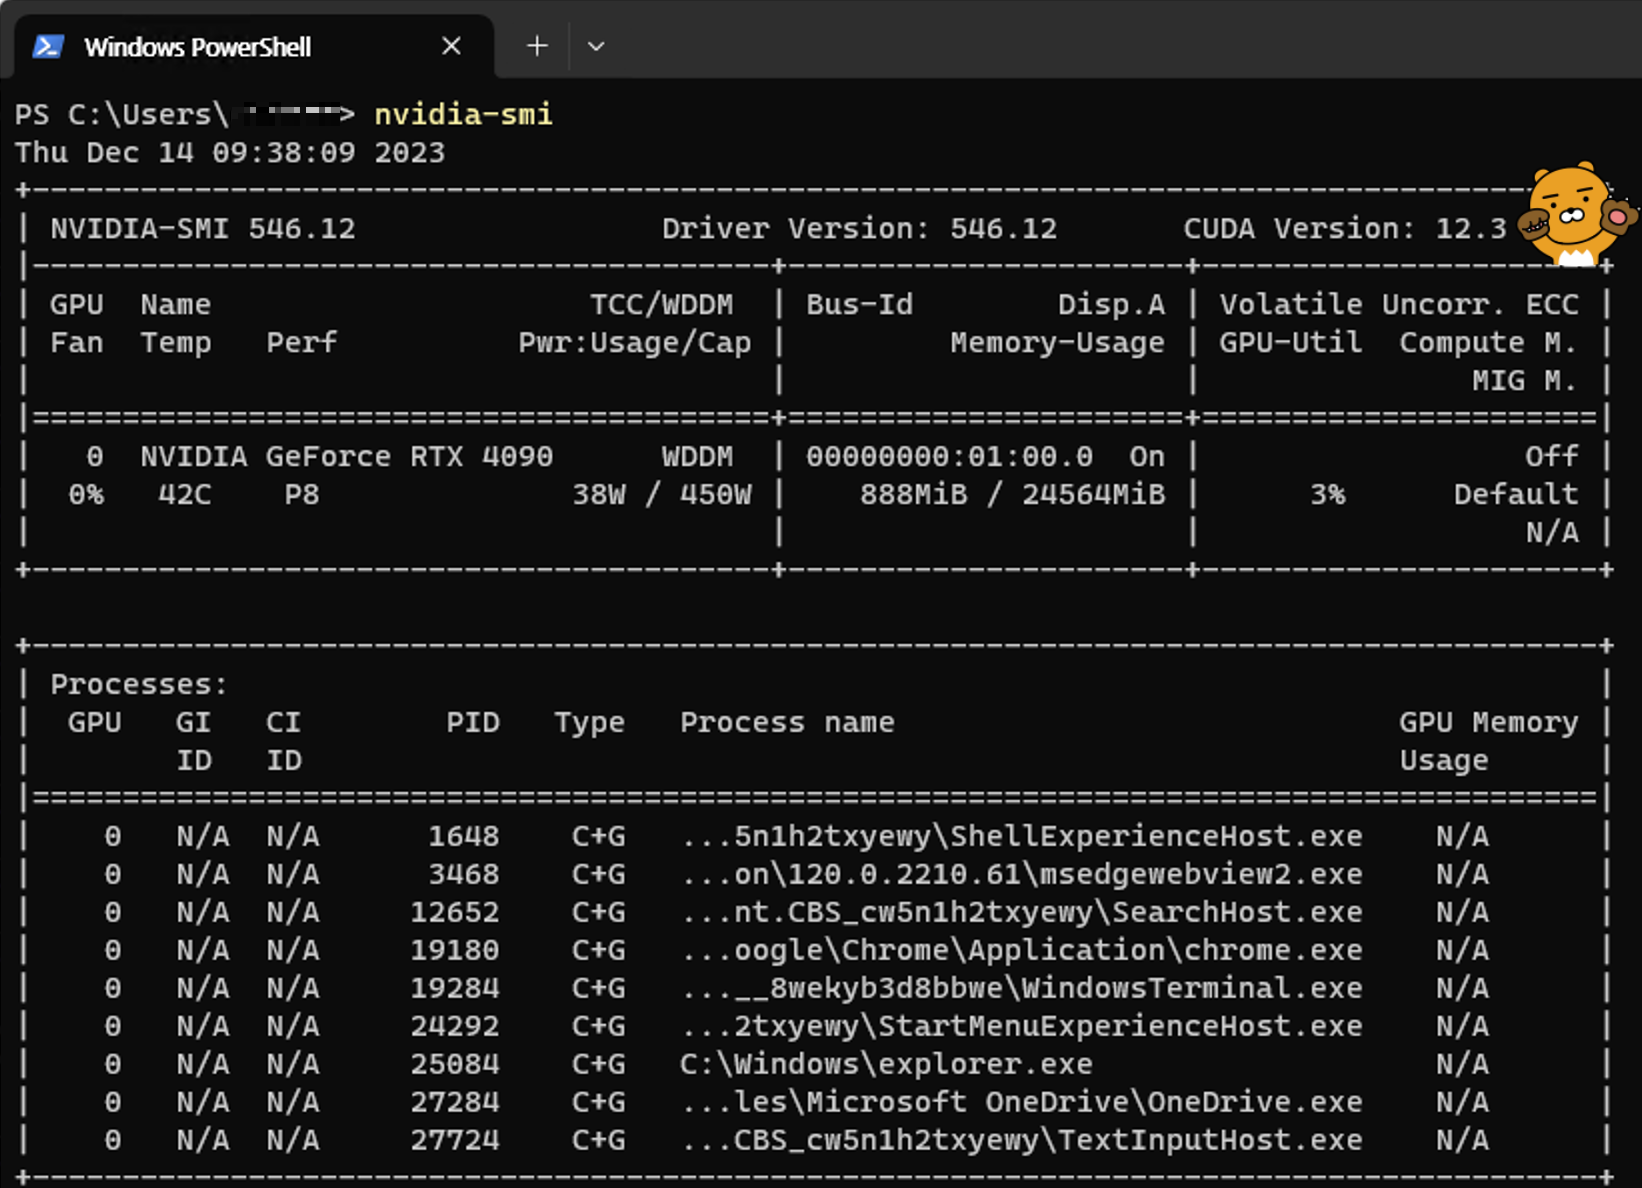The width and height of the screenshot is (1642, 1188).
Task: Click the Default compute mode value
Action: tap(1516, 495)
